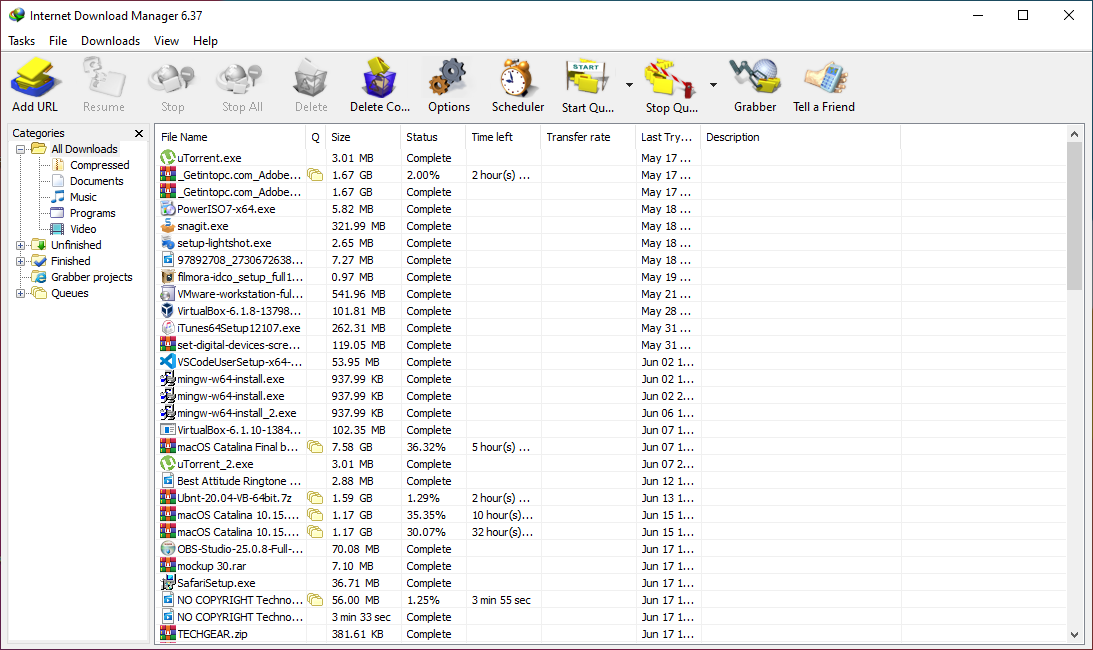
Task: Sort by the Status column header
Action: (432, 137)
